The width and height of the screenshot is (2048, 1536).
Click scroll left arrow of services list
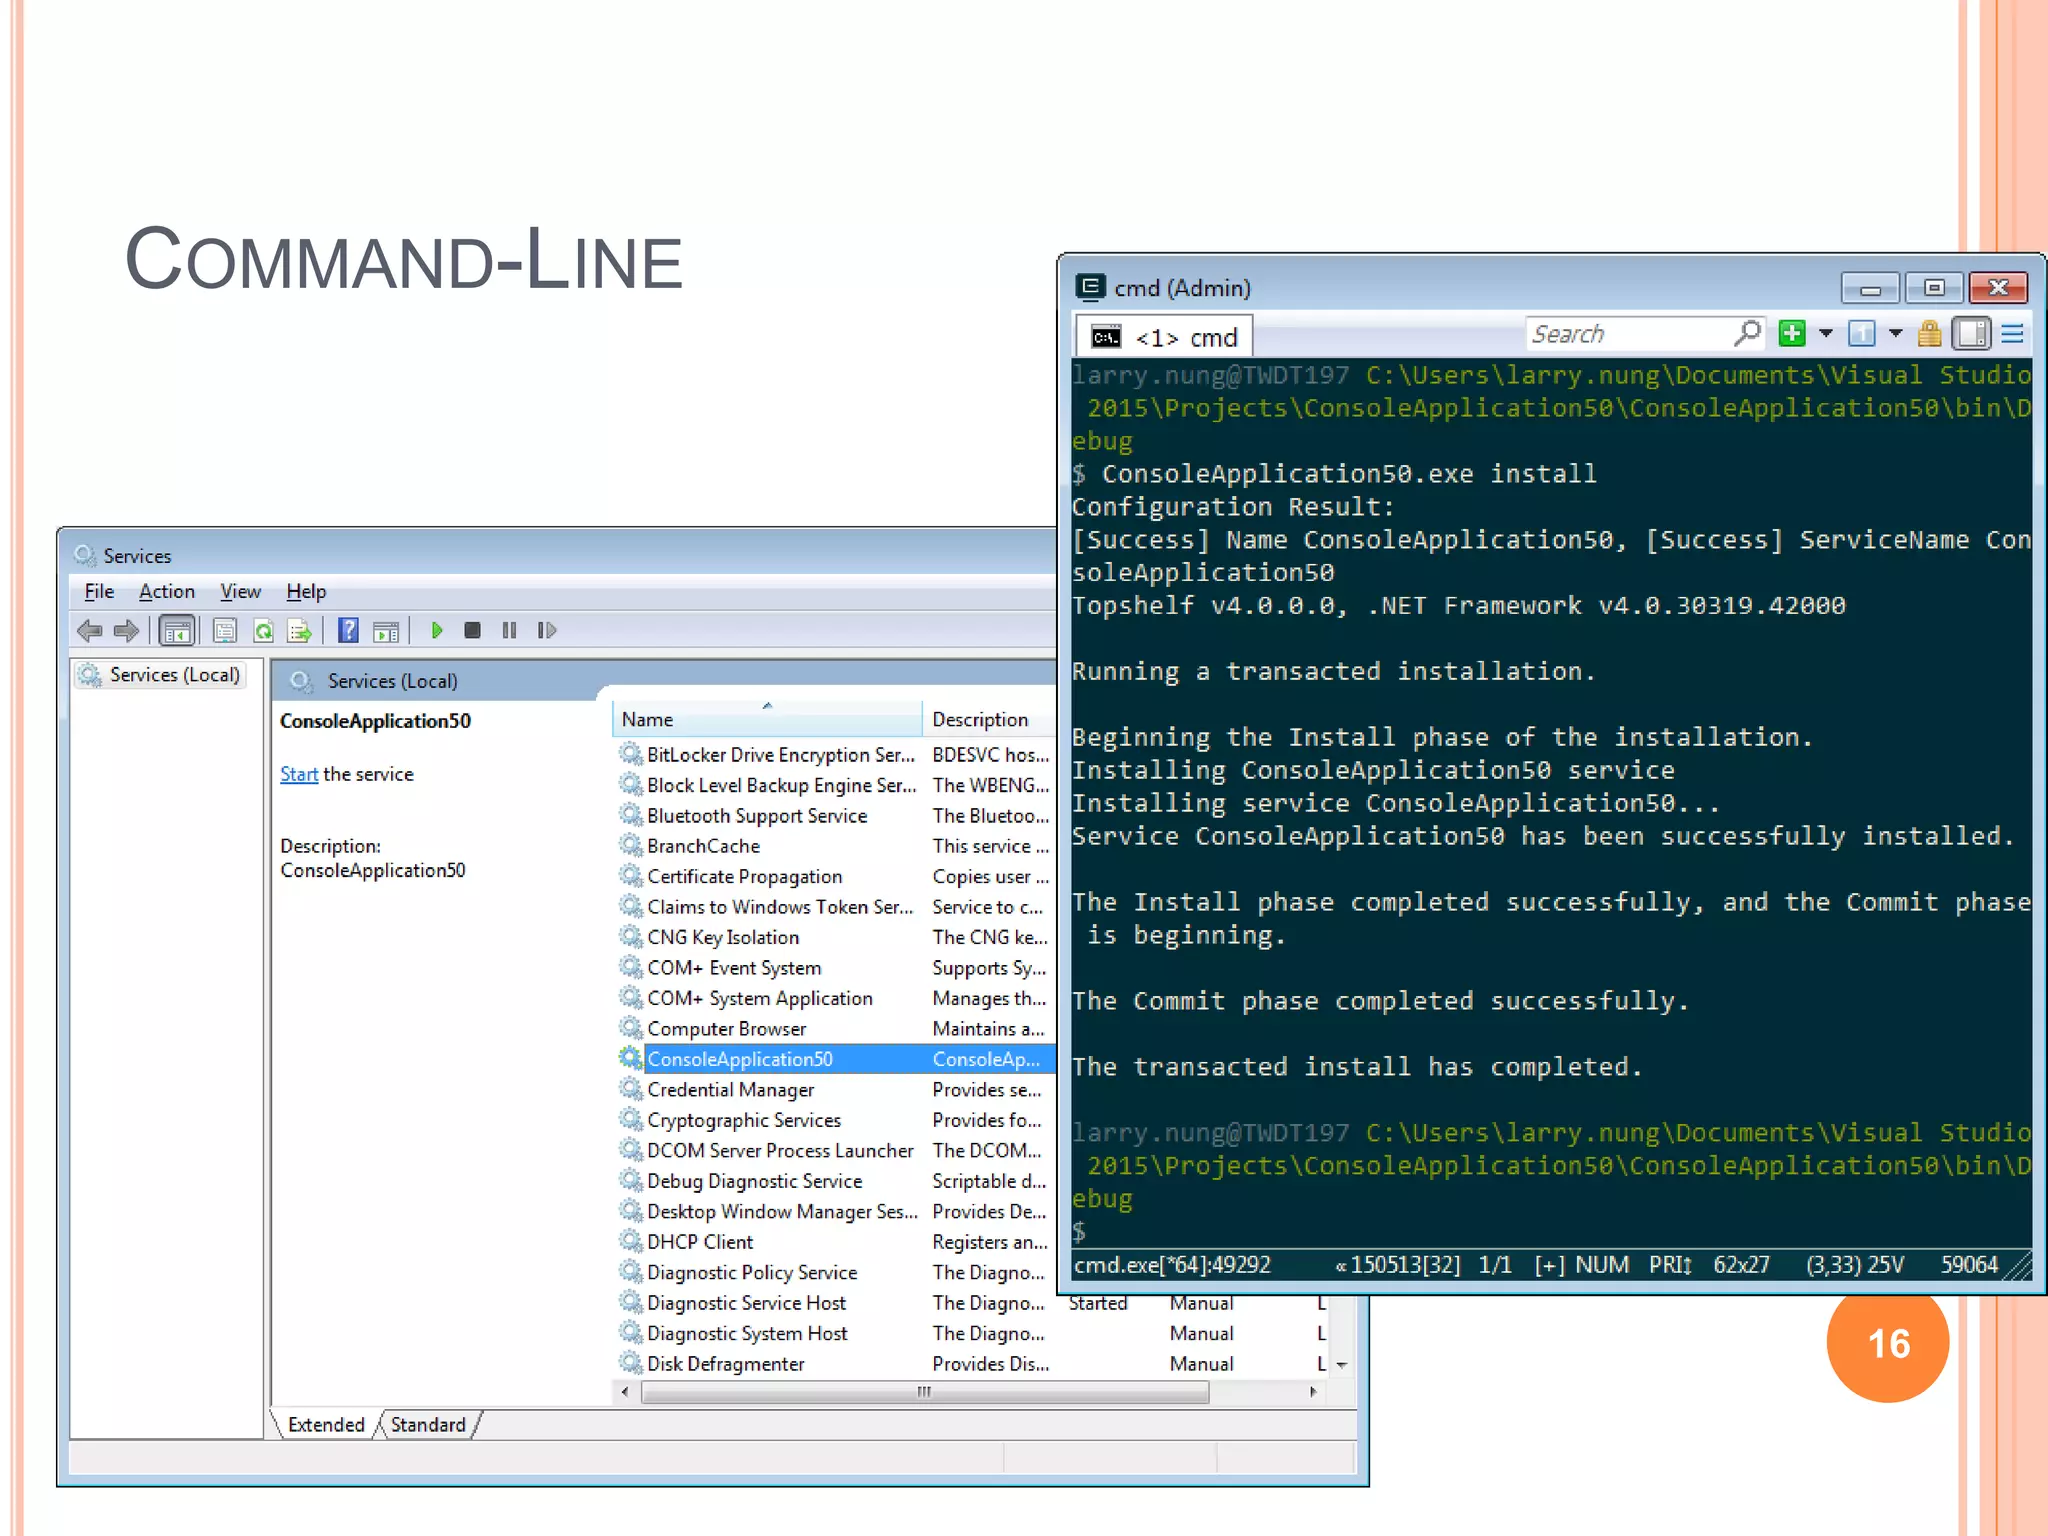[x=625, y=1392]
